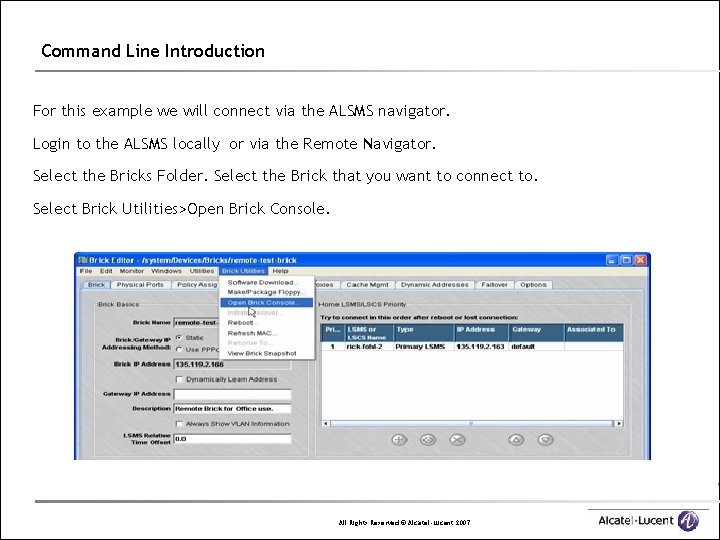The width and height of the screenshot is (720, 540).
Task: Maximize the Brick Editor window
Action: point(626,260)
